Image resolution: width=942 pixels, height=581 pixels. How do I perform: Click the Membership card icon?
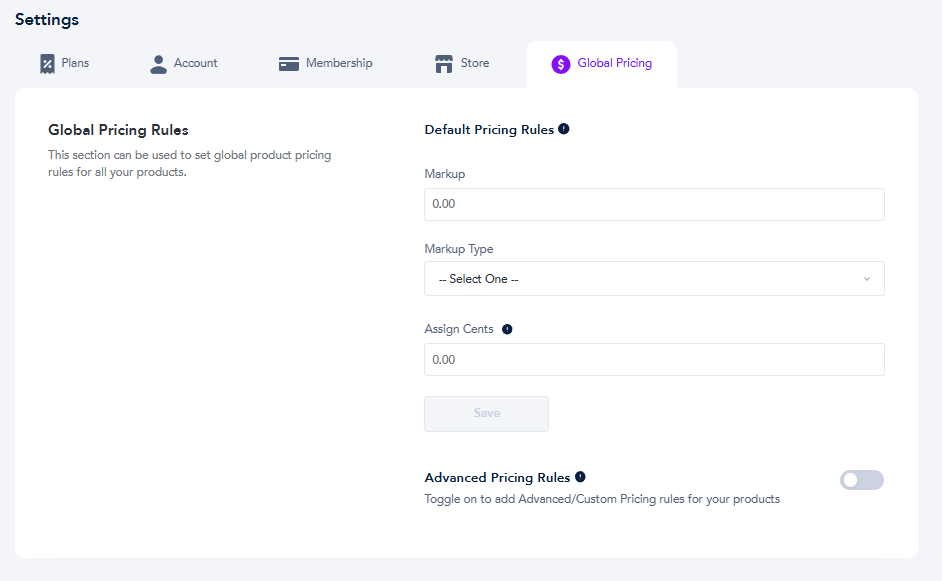289,64
